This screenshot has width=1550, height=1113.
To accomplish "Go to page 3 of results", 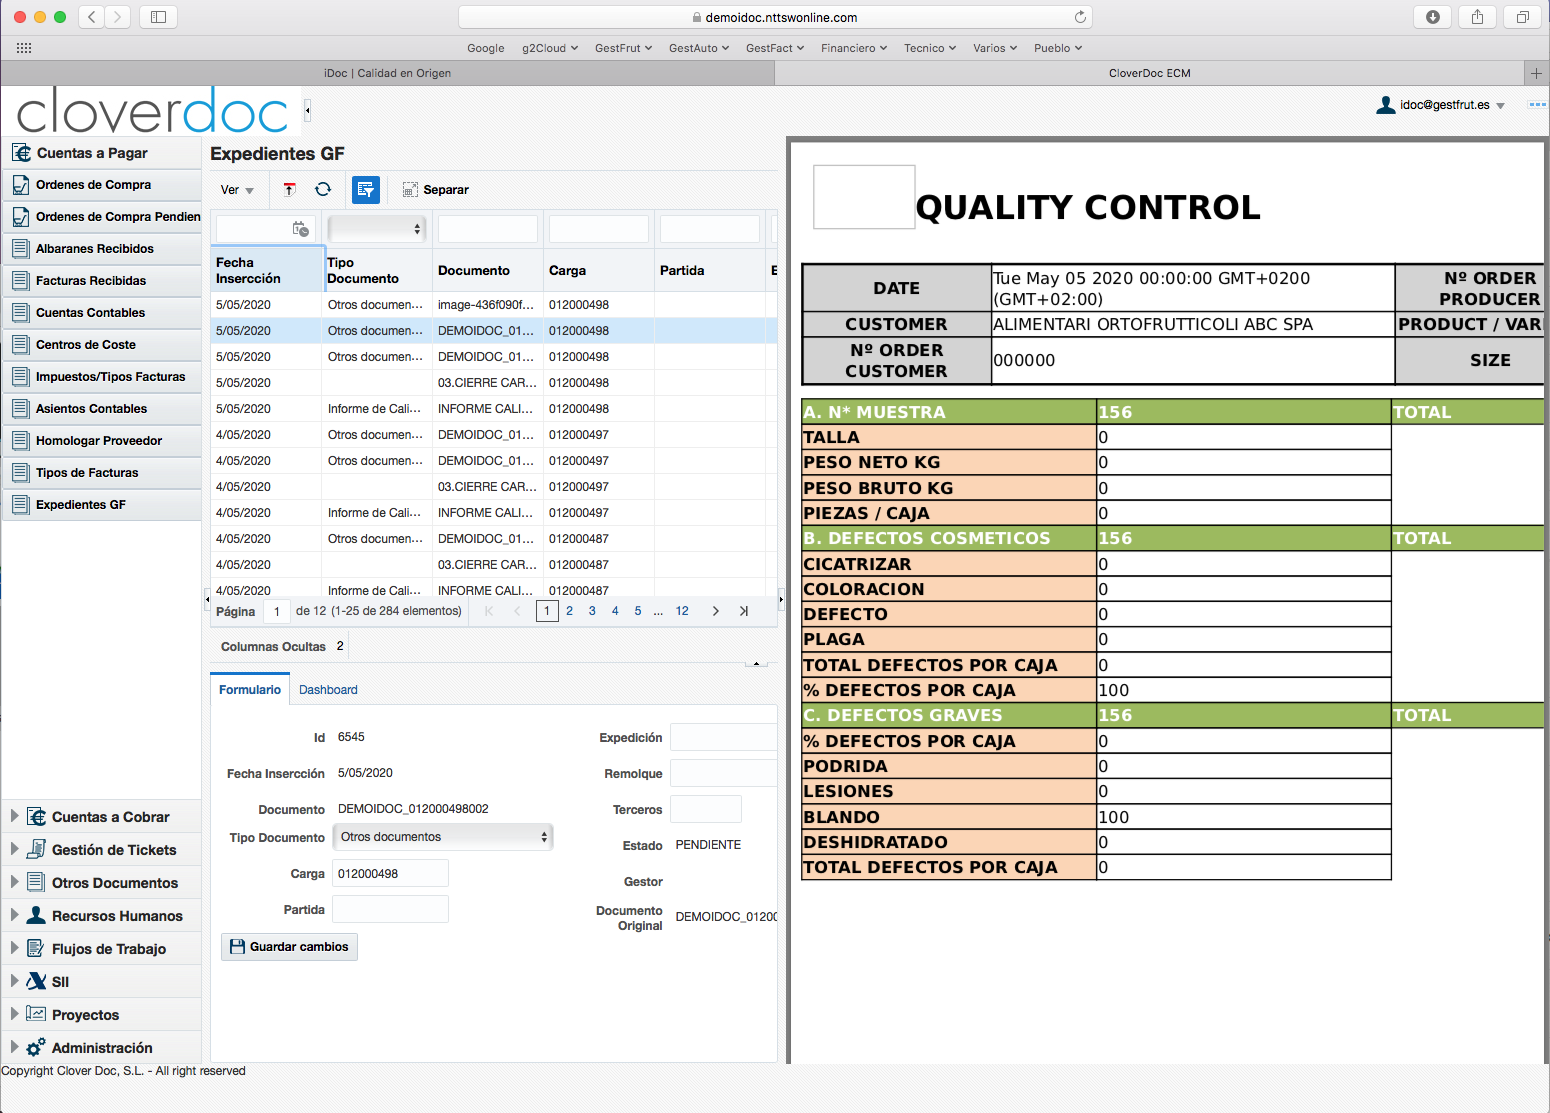I will [592, 611].
